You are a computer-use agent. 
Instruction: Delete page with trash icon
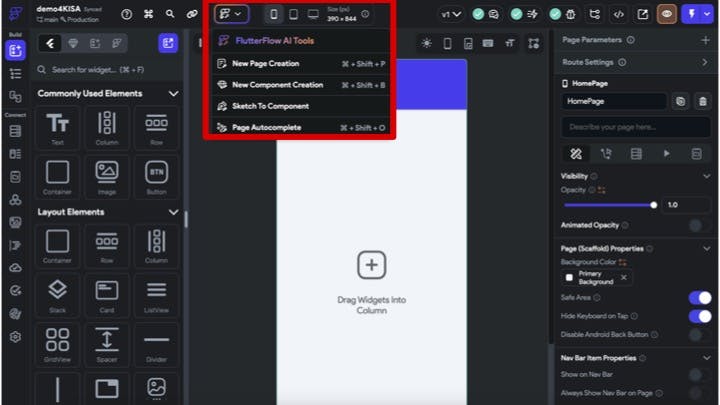pyautogui.click(x=703, y=101)
